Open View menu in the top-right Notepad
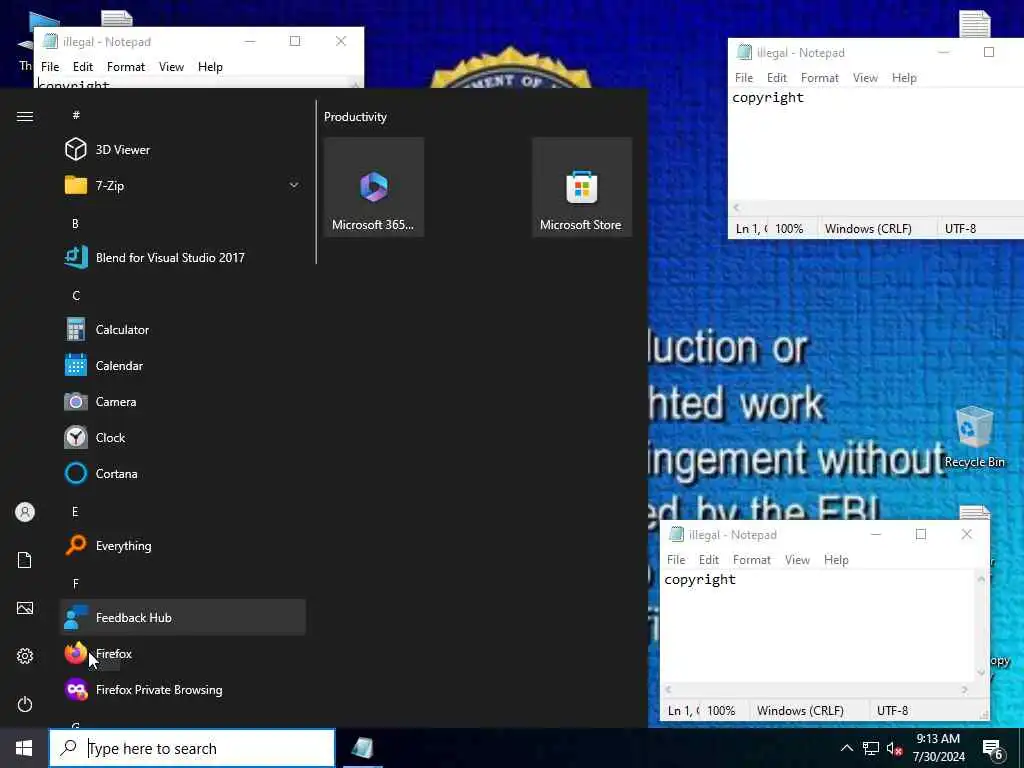This screenshot has width=1024, height=768. (x=865, y=78)
